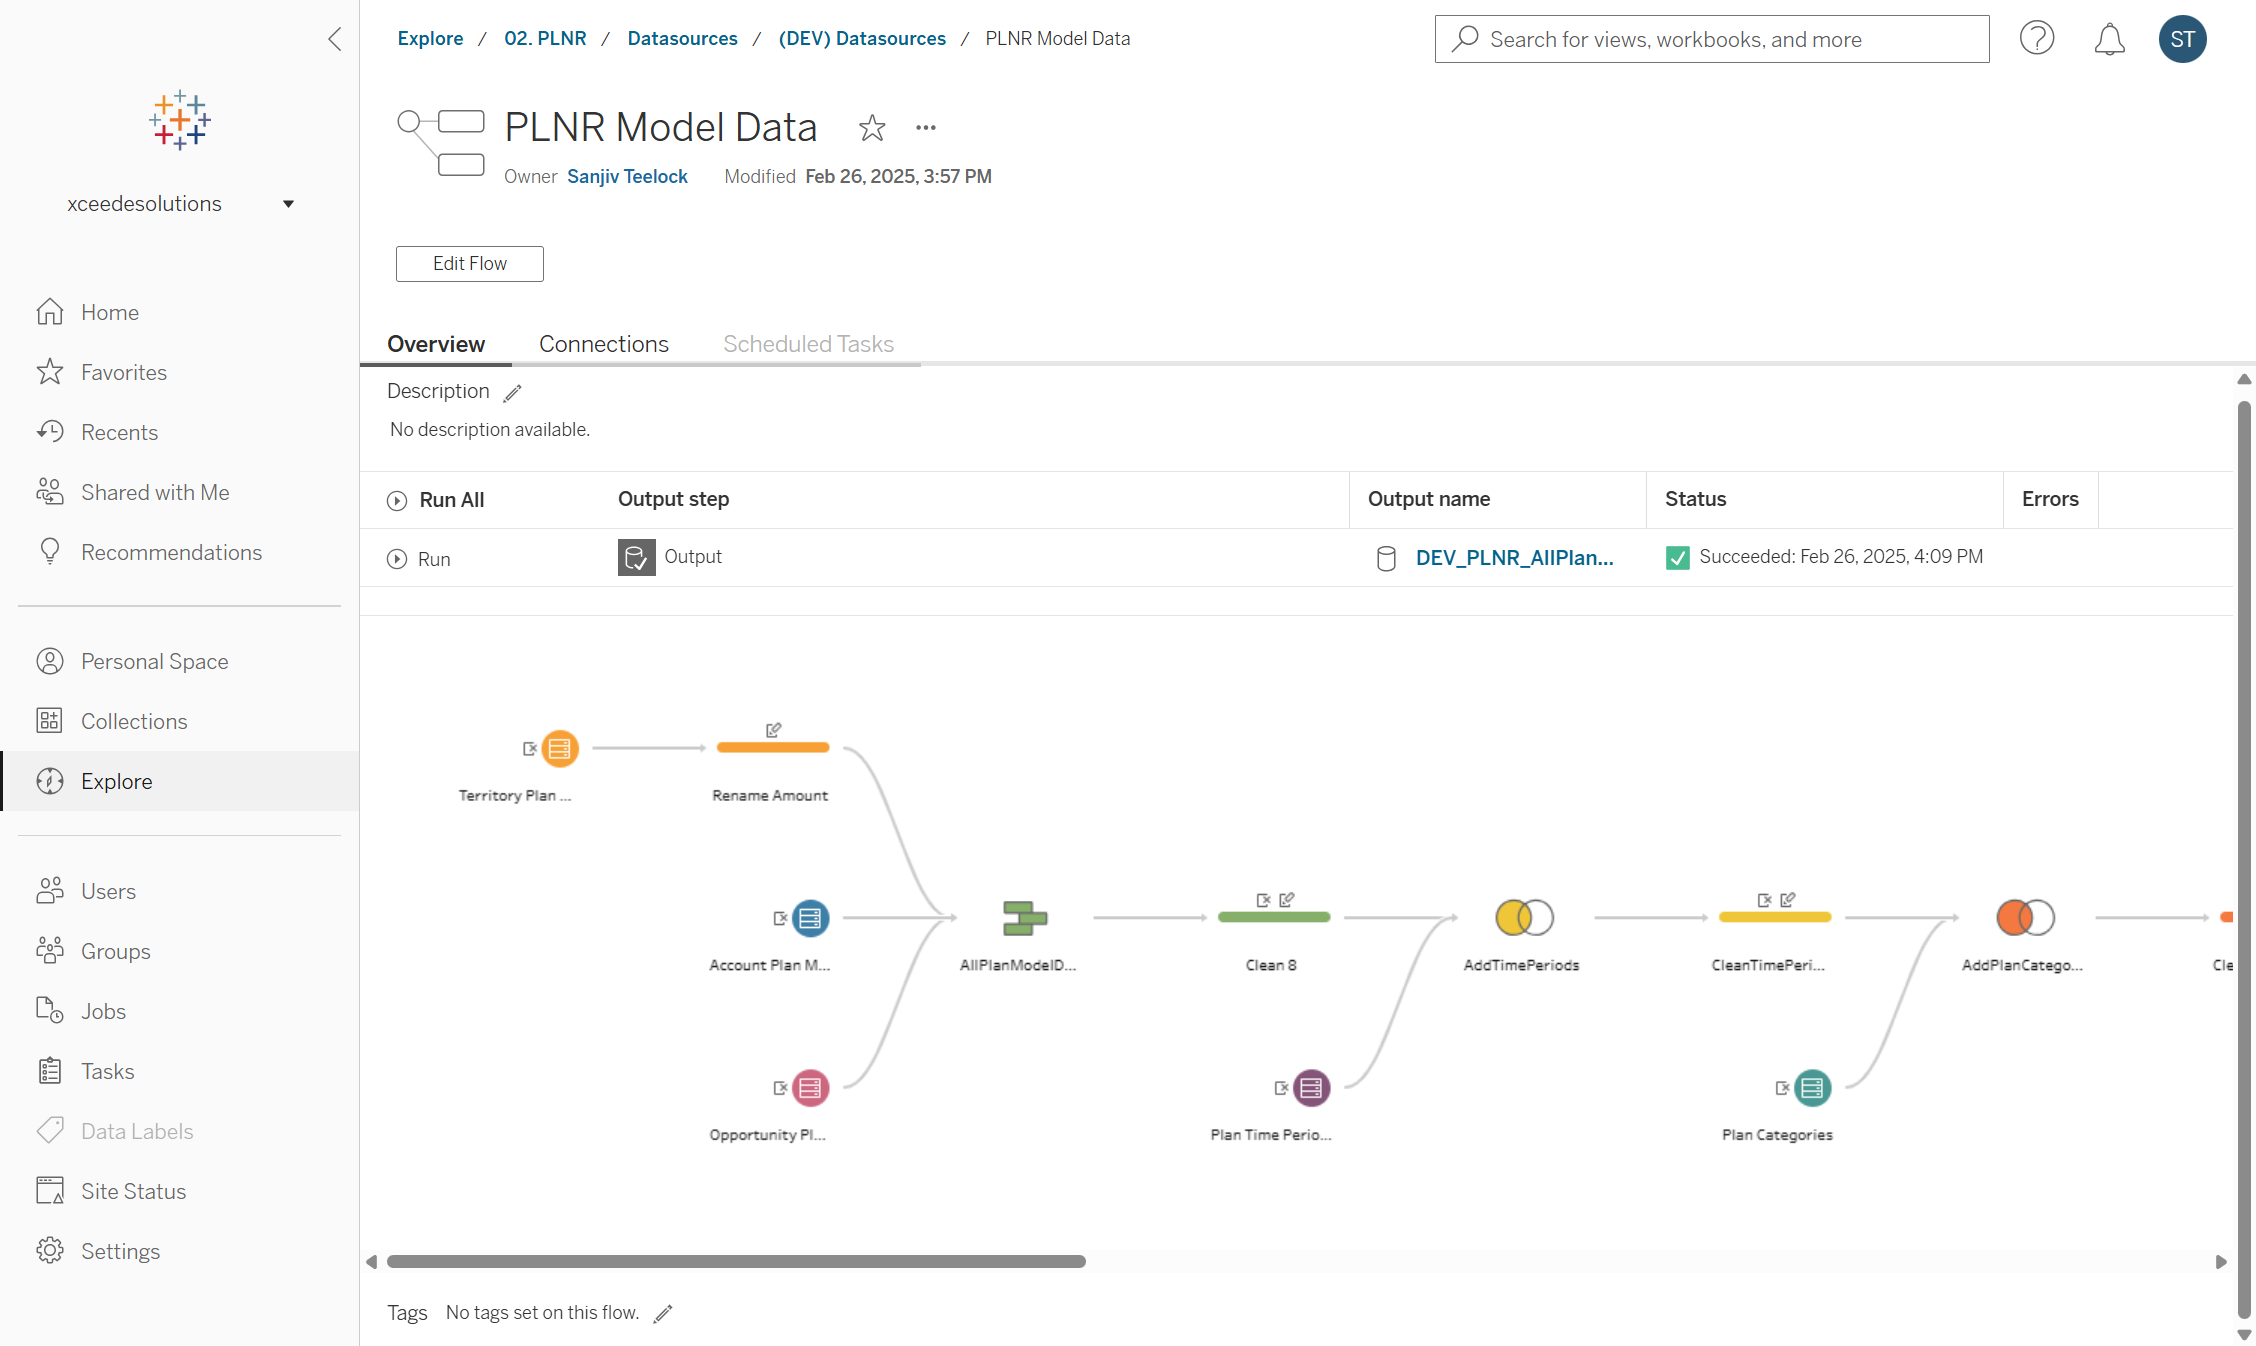
Task: Click the vertical page scrollbar
Action: [2244, 860]
